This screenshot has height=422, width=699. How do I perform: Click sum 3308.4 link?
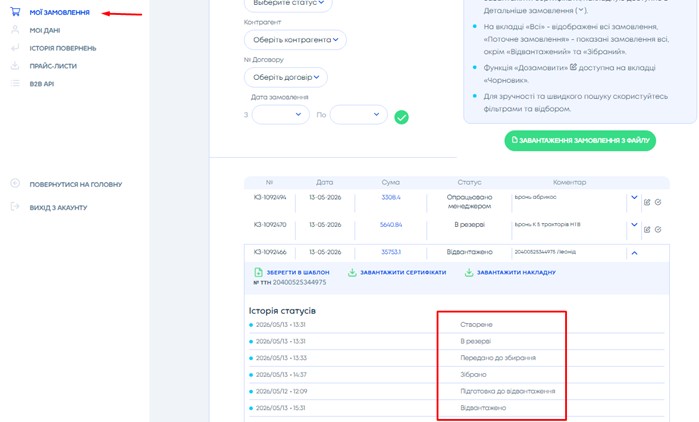pyautogui.click(x=391, y=197)
